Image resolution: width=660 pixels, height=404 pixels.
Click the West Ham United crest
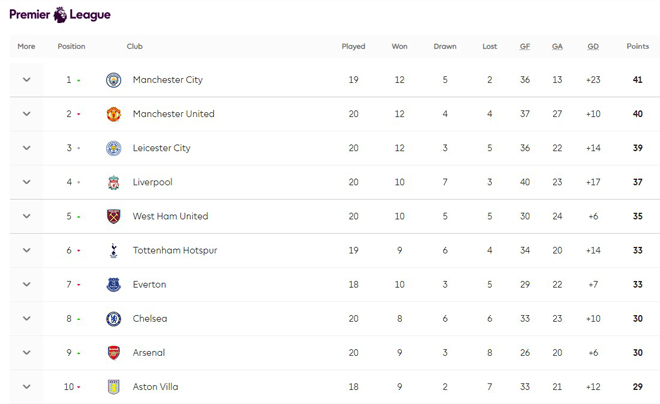[x=113, y=216]
